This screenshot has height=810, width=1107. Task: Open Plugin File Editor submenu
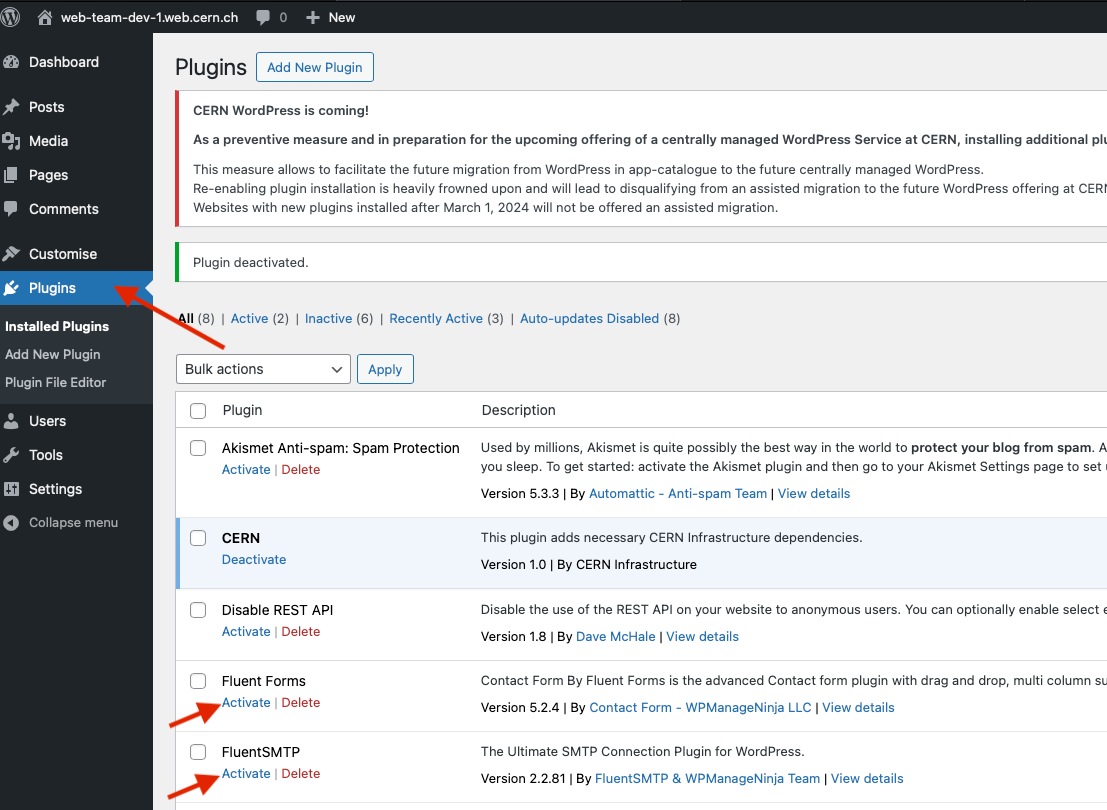pyautogui.click(x=56, y=382)
